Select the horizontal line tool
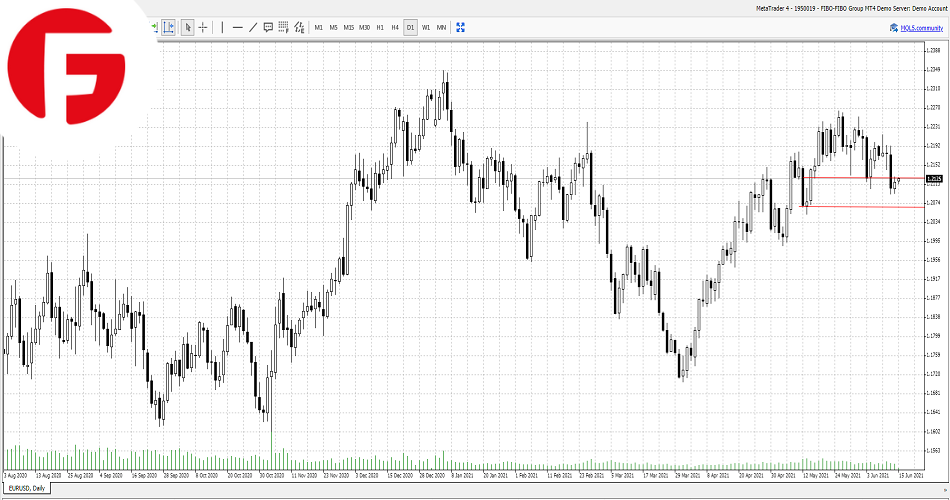Screen dimensions: 950x500 [x=237, y=27]
